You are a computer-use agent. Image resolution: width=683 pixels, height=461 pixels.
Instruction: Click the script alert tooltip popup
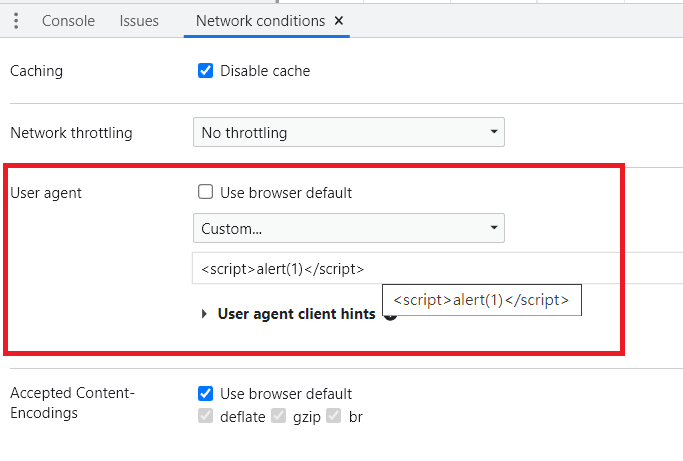click(x=481, y=300)
